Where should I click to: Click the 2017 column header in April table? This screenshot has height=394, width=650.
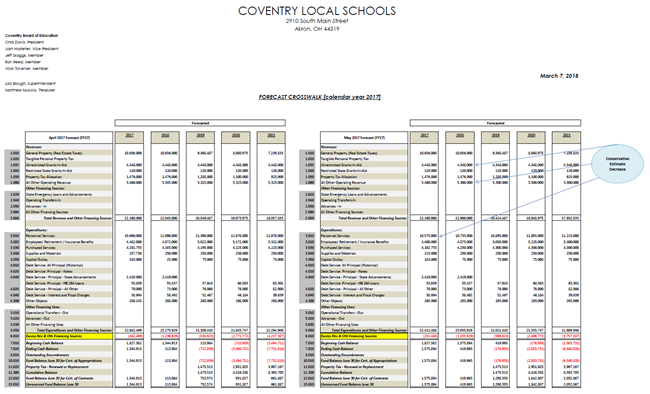pyautogui.click(x=130, y=138)
